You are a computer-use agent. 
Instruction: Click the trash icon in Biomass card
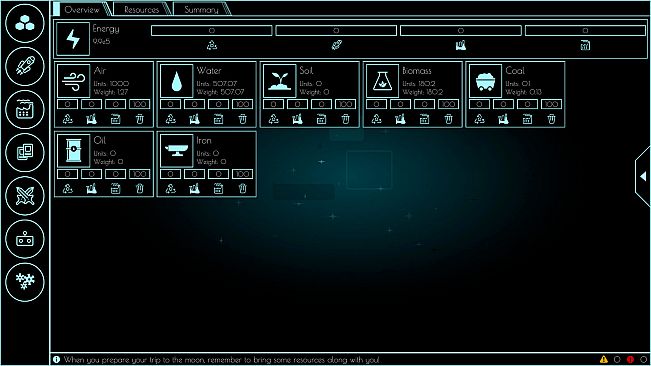point(448,120)
